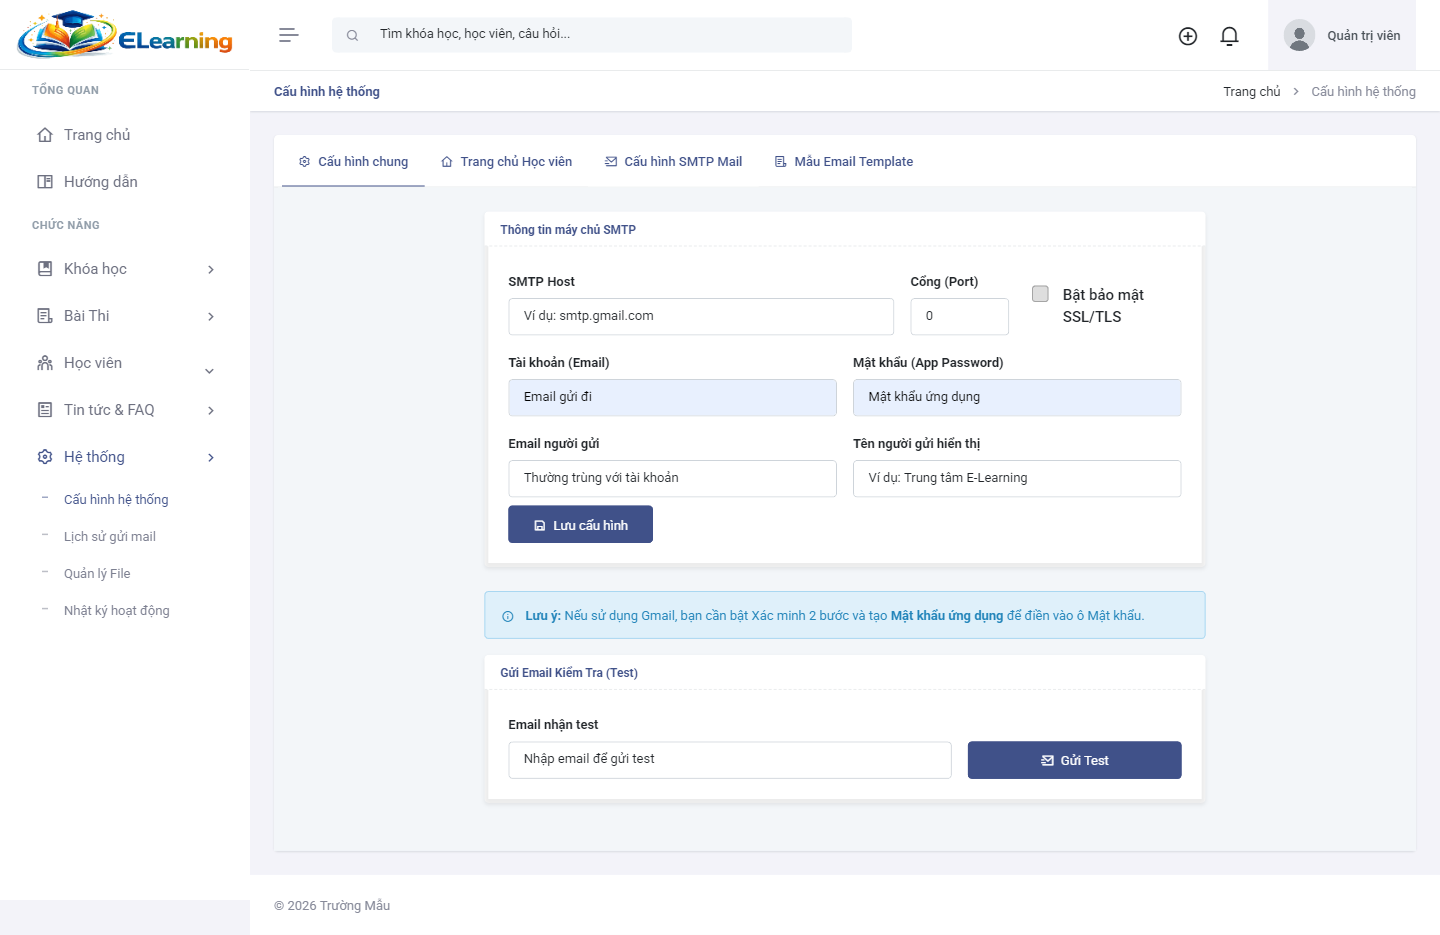Click the info icon in Lưu ý notice

(508, 616)
